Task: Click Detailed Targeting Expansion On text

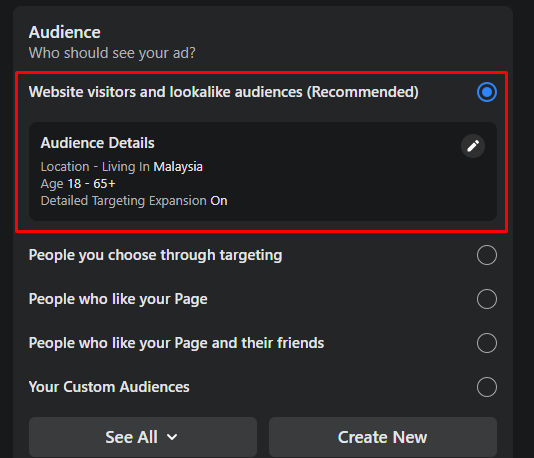Action: (x=134, y=201)
